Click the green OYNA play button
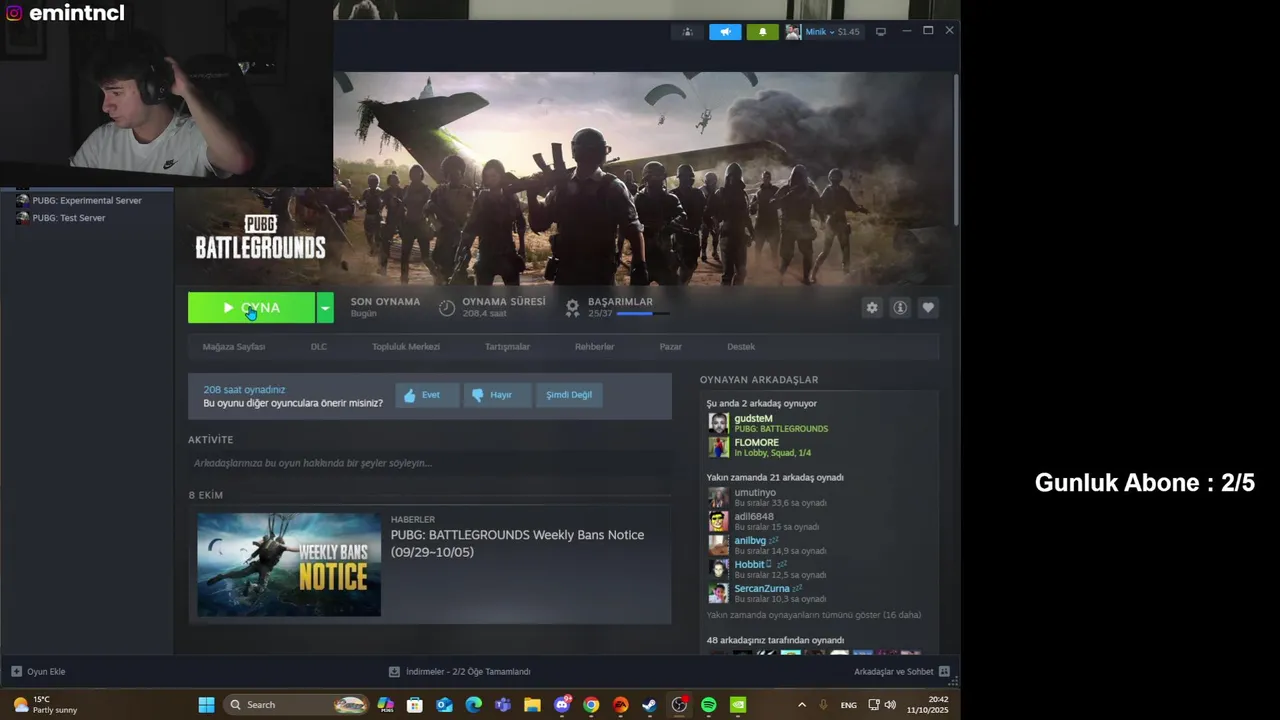The height and width of the screenshot is (720, 1280). tap(252, 308)
